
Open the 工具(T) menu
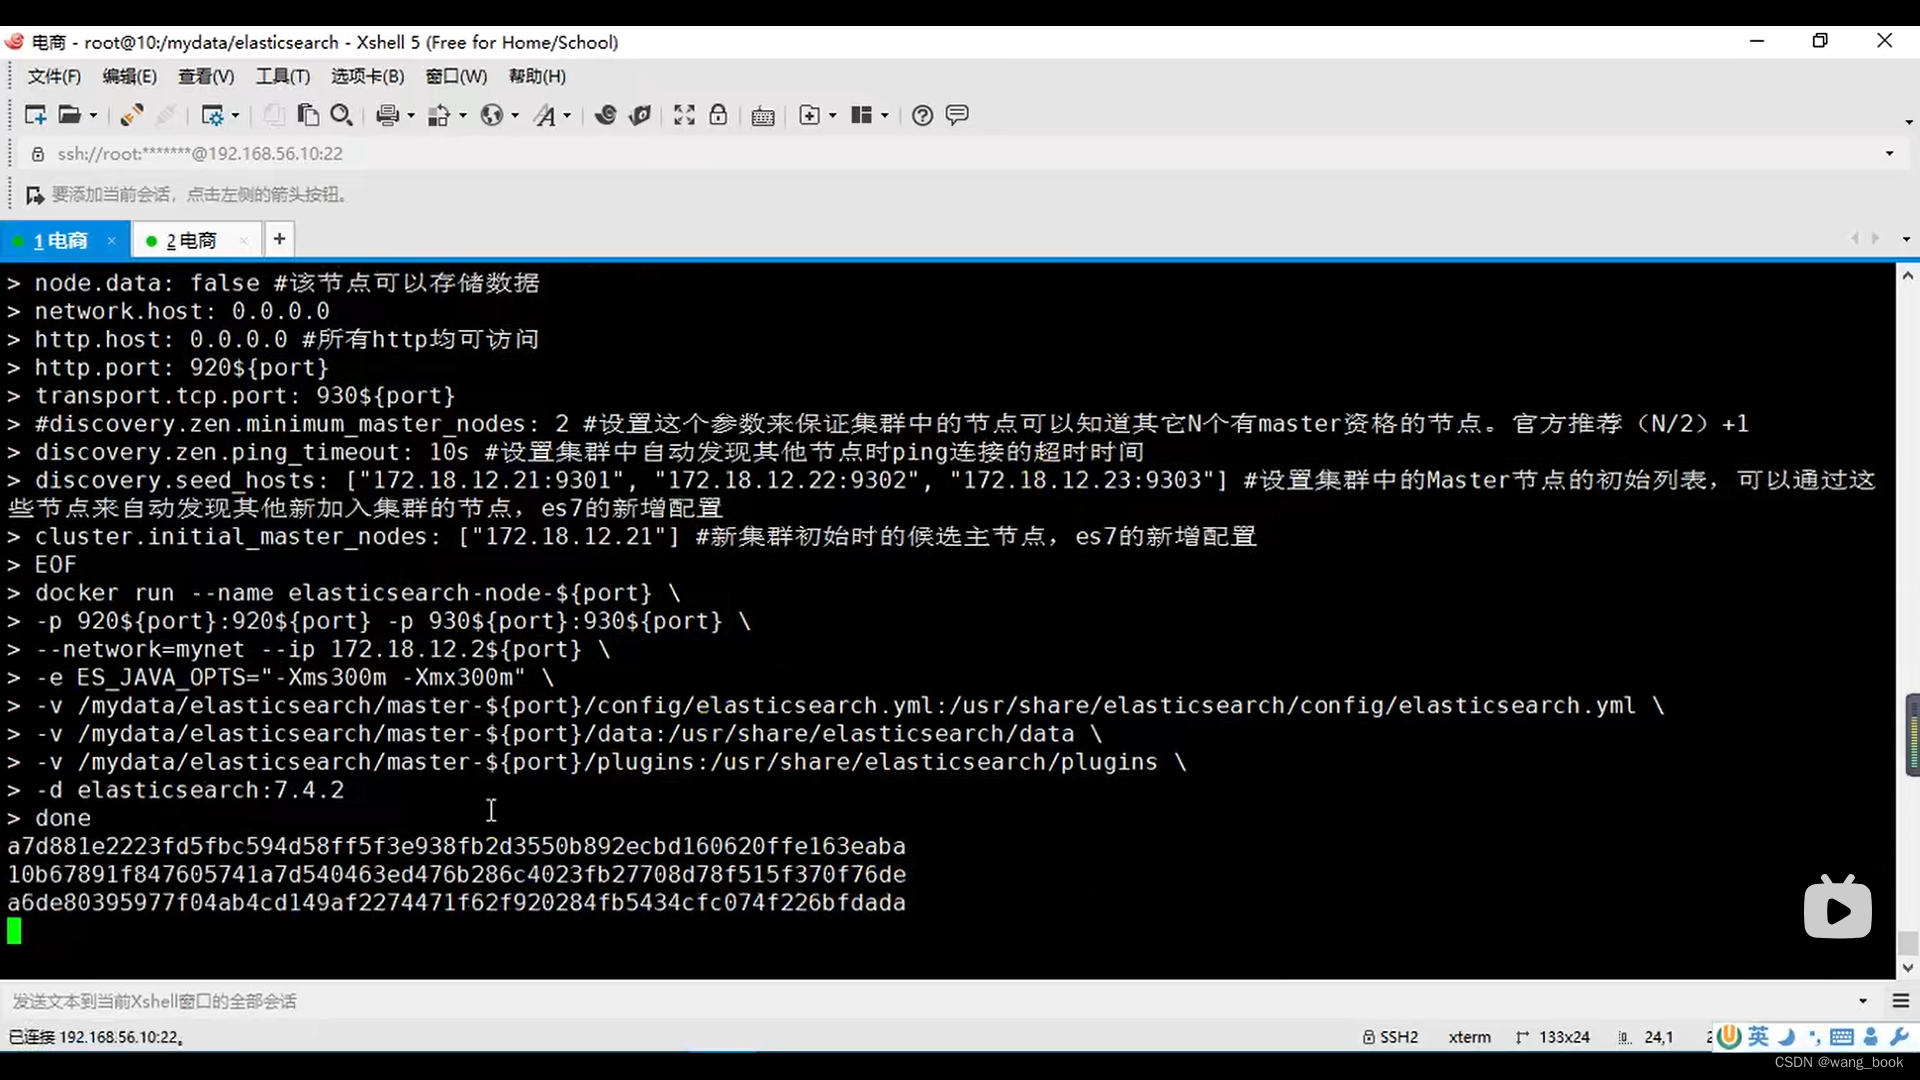pyautogui.click(x=283, y=77)
